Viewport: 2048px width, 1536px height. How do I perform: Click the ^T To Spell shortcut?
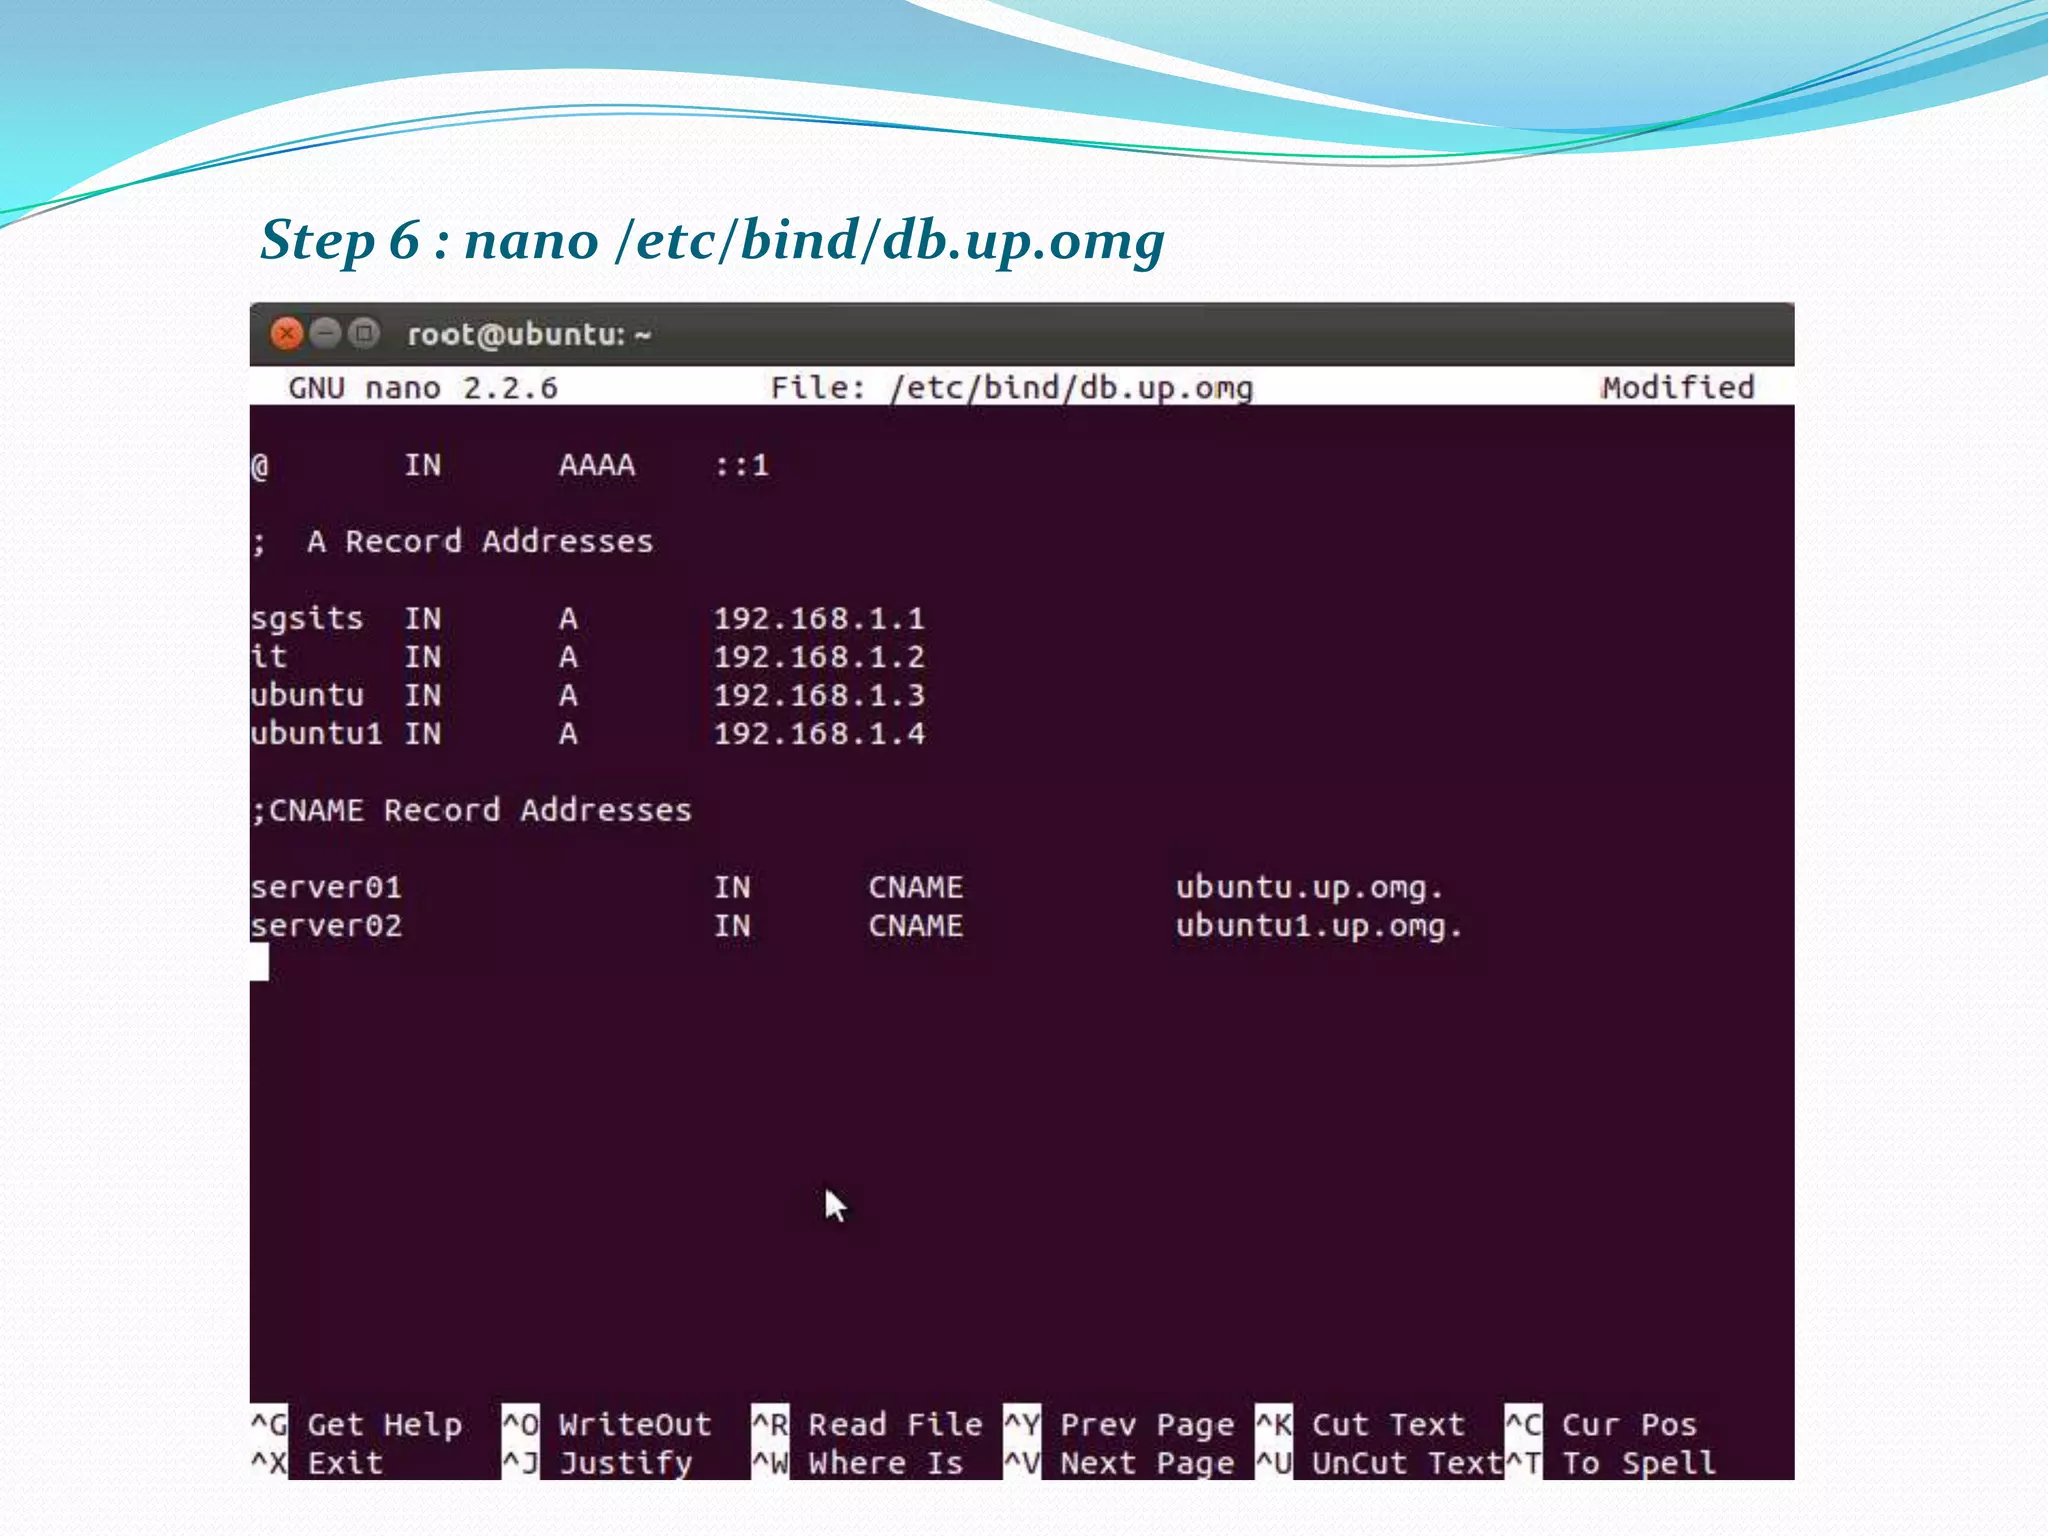pos(1611,1463)
